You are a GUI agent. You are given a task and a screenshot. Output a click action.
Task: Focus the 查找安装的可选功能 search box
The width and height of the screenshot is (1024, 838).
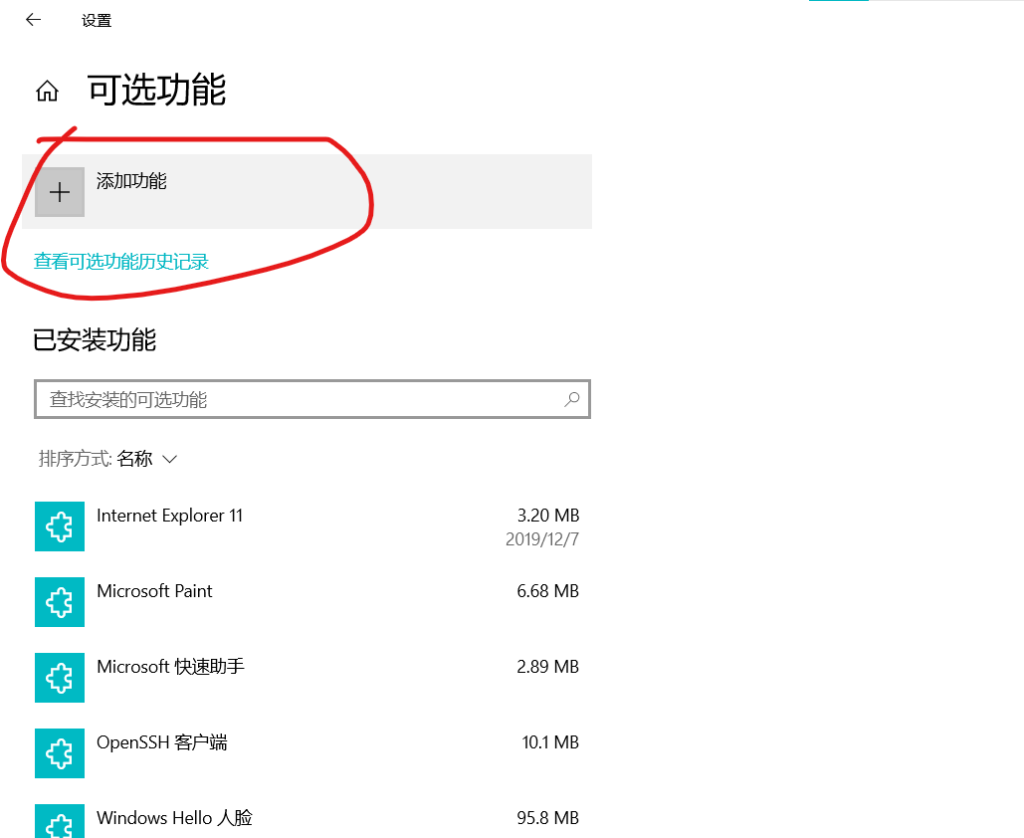click(x=300, y=399)
